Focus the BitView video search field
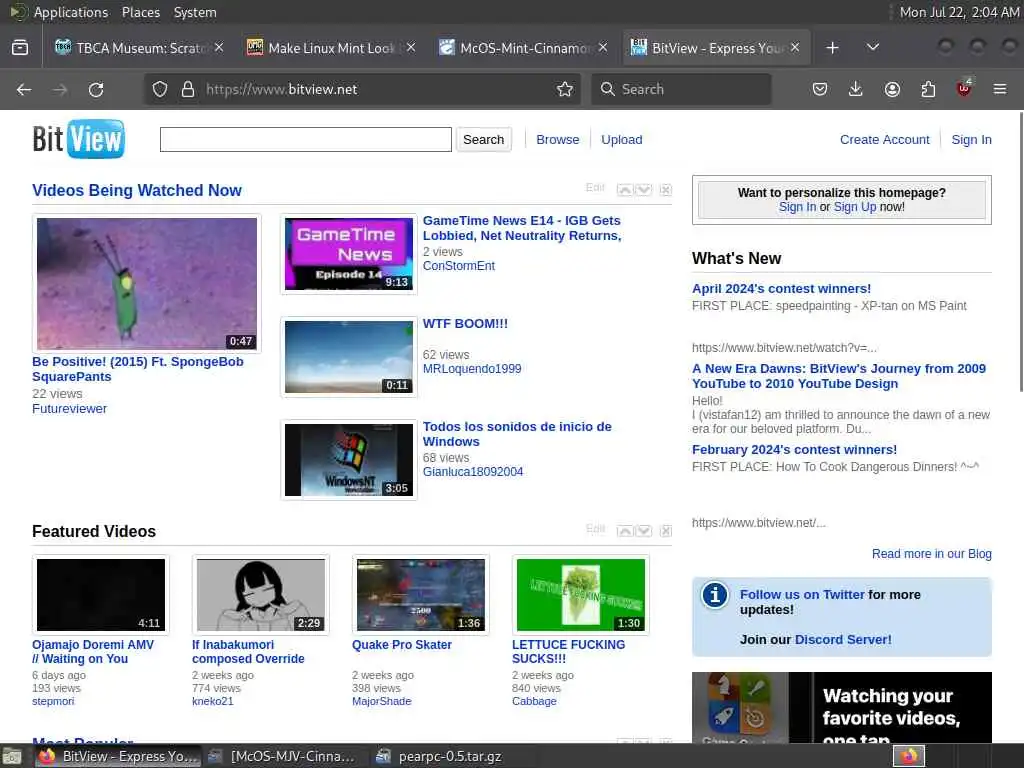Viewport: 1024px width, 768px height. (x=306, y=139)
